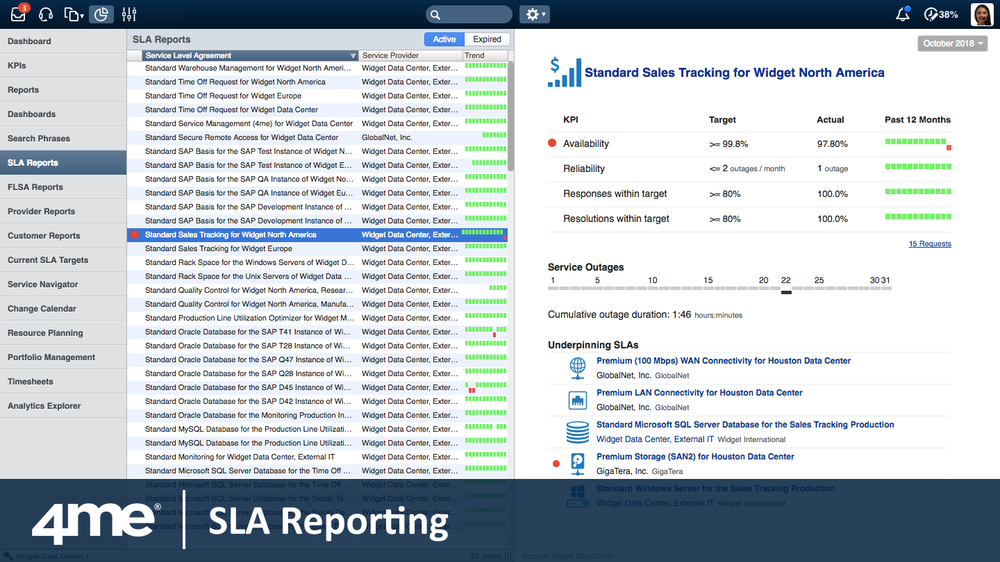Click the SQL Server database icon
Viewport: 1000px width, 562px height.
[x=577, y=432]
